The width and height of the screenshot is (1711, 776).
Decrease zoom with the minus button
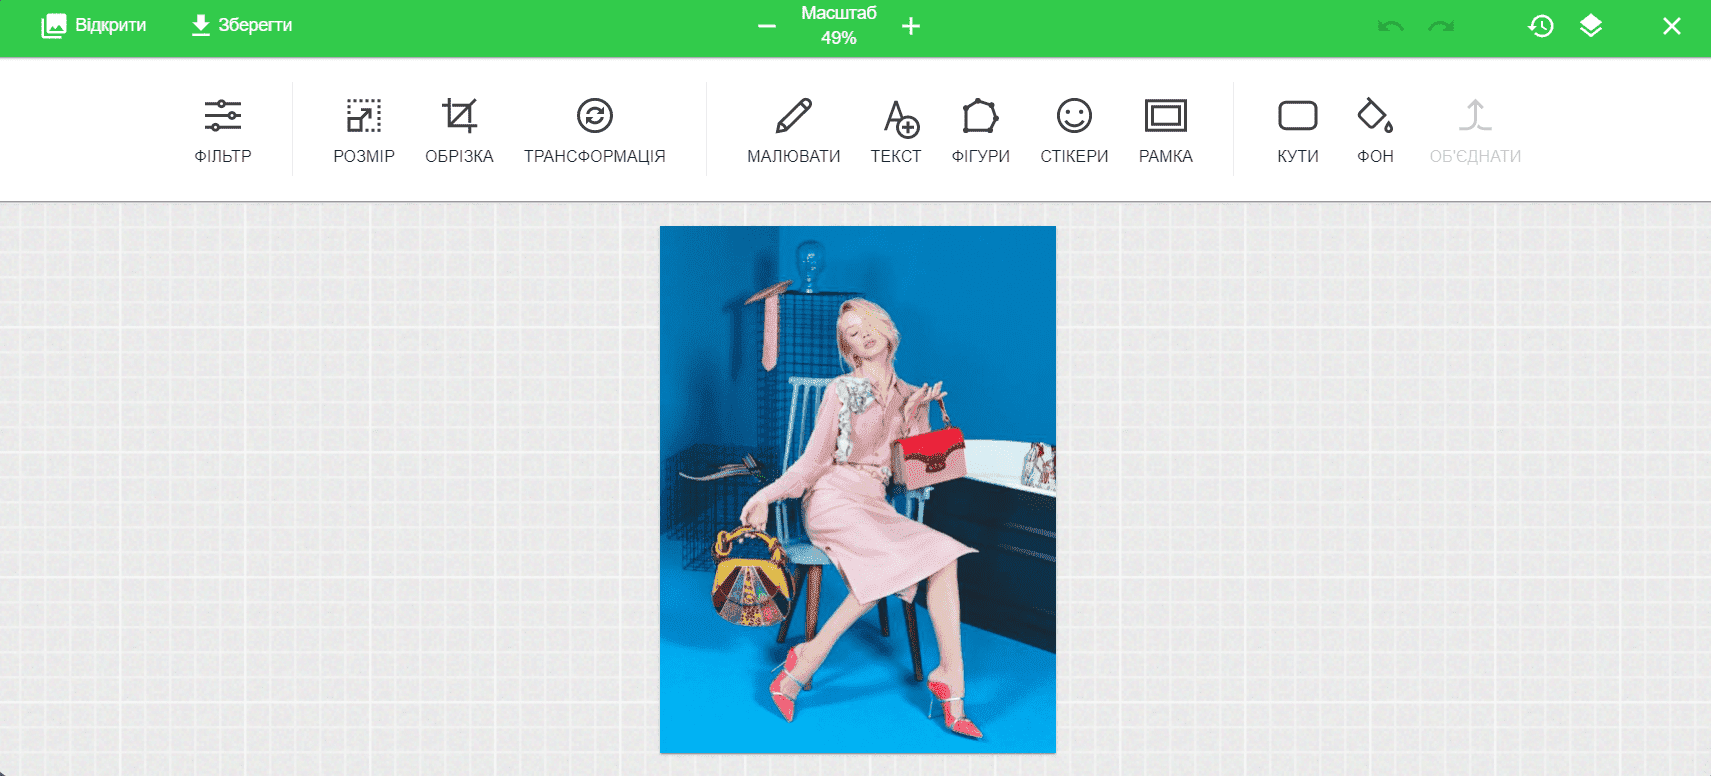pos(767,26)
